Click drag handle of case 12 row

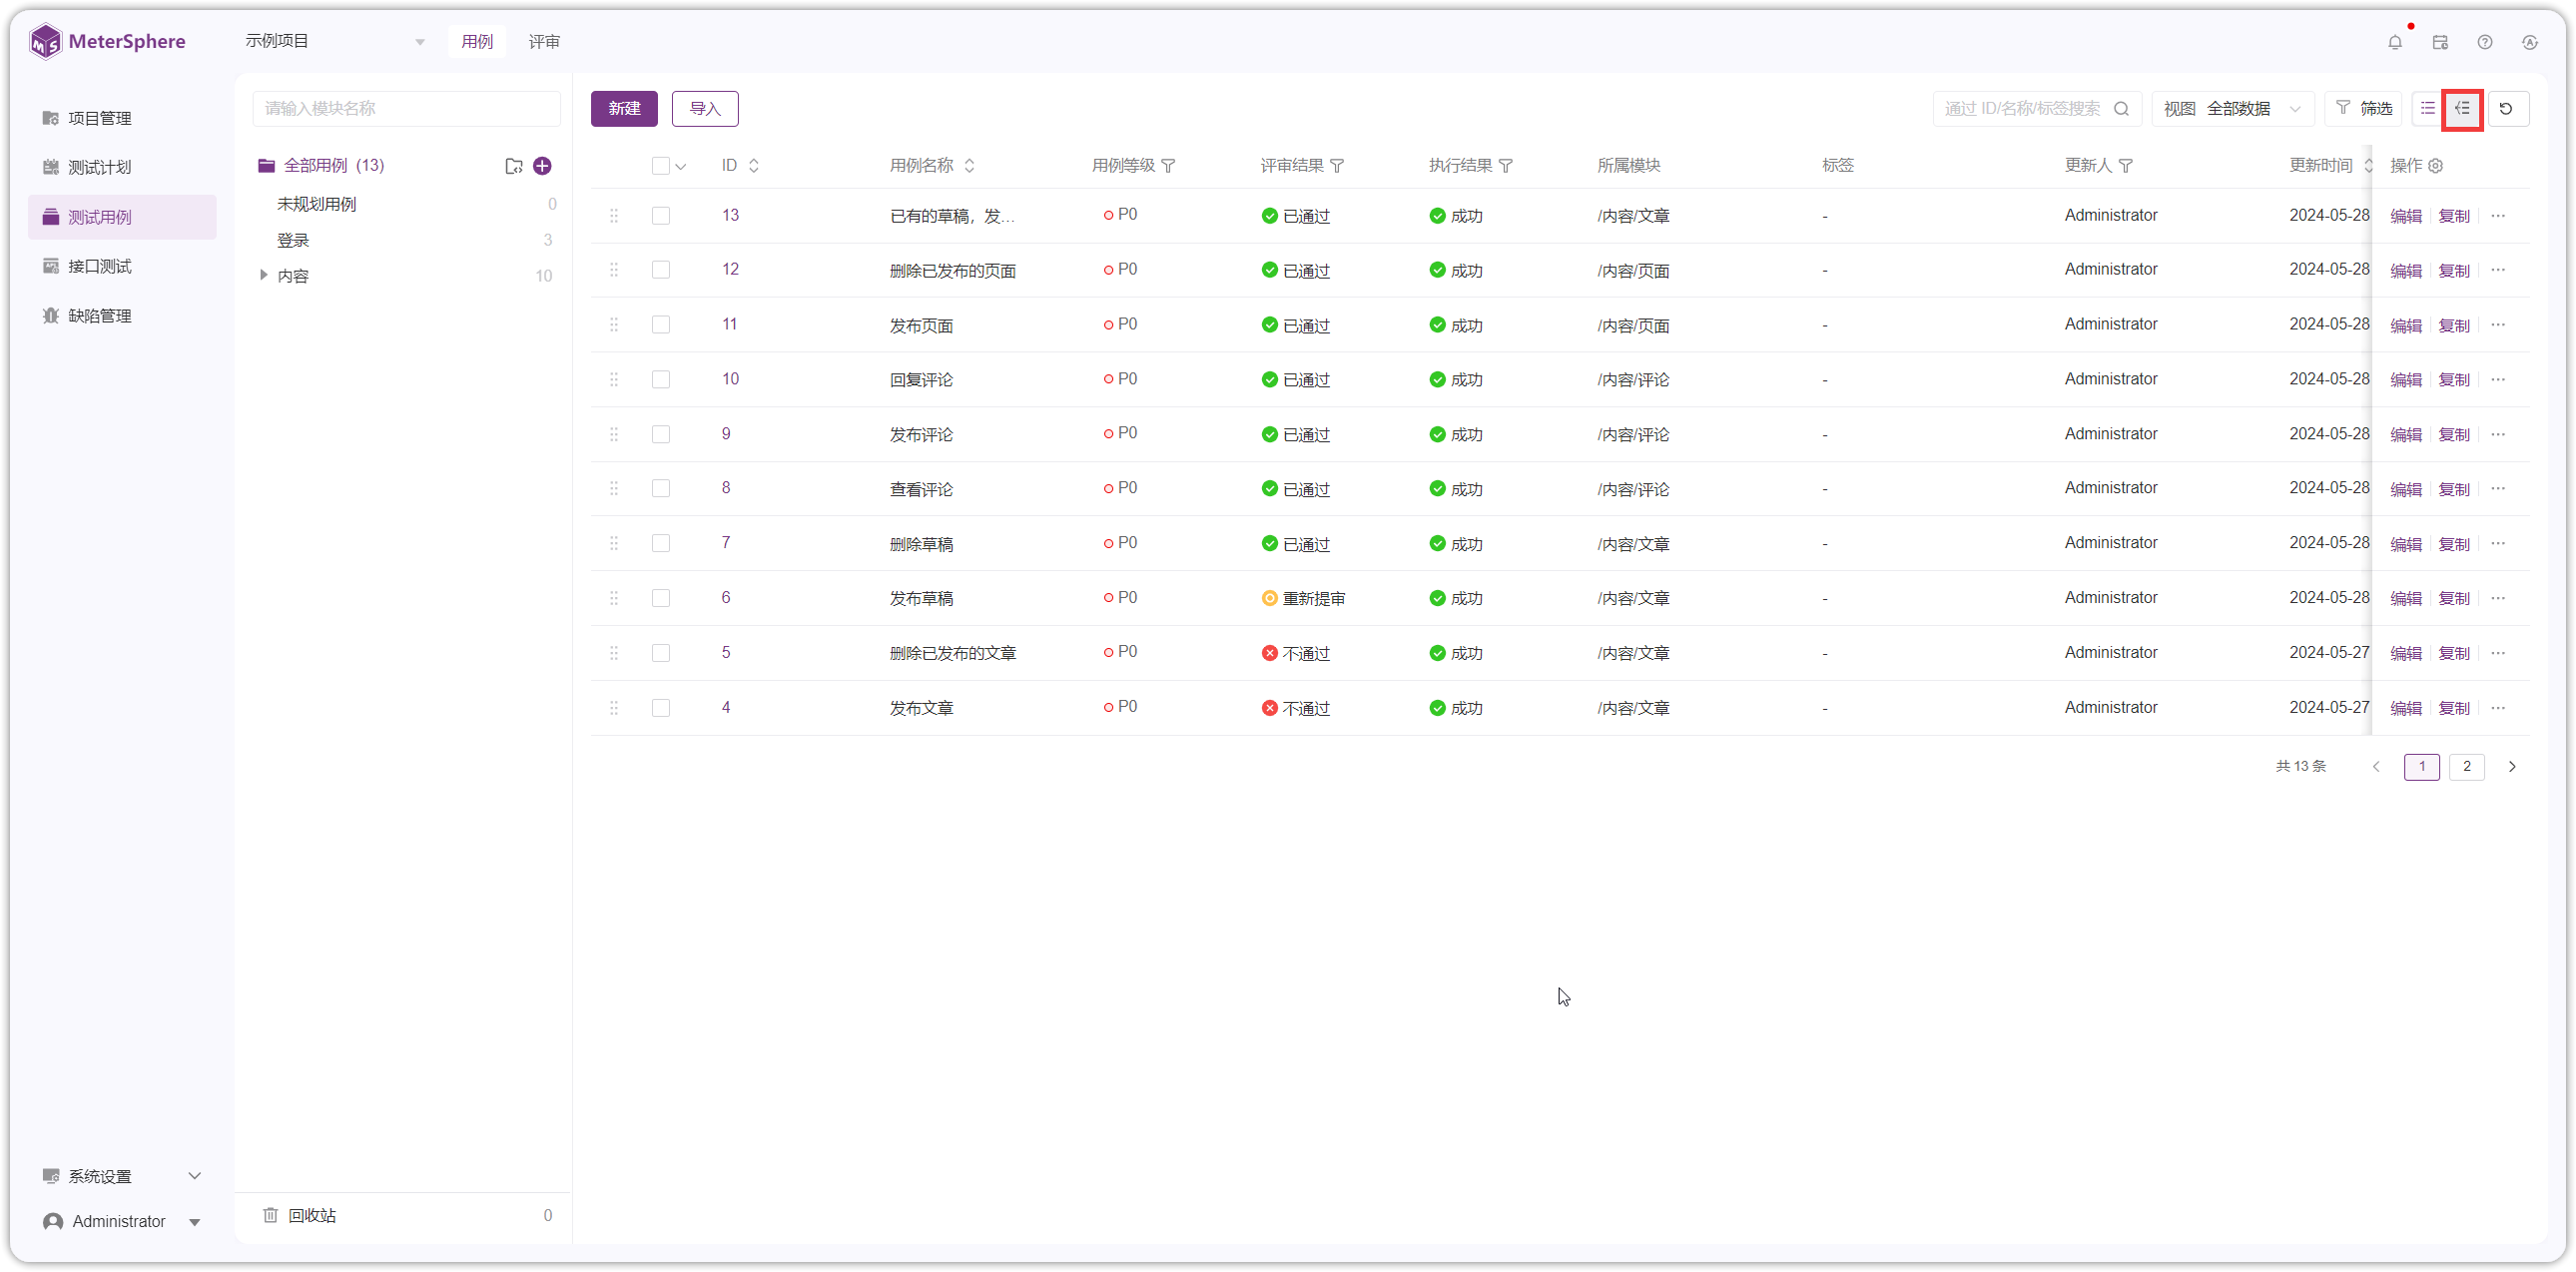point(614,270)
